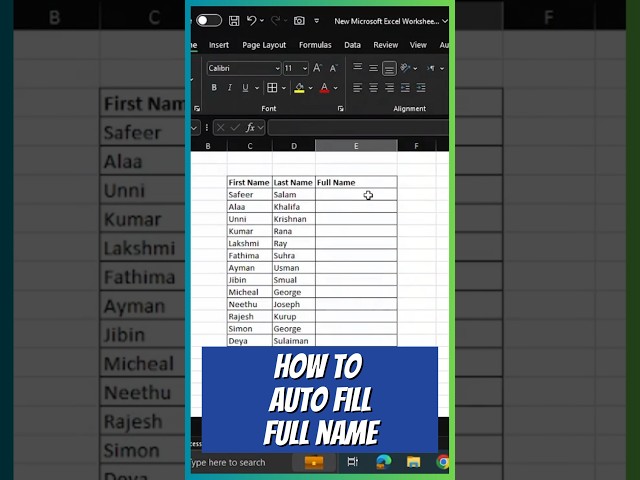Toggle Underline formatting
The height and width of the screenshot is (480, 640).
click(245, 88)
